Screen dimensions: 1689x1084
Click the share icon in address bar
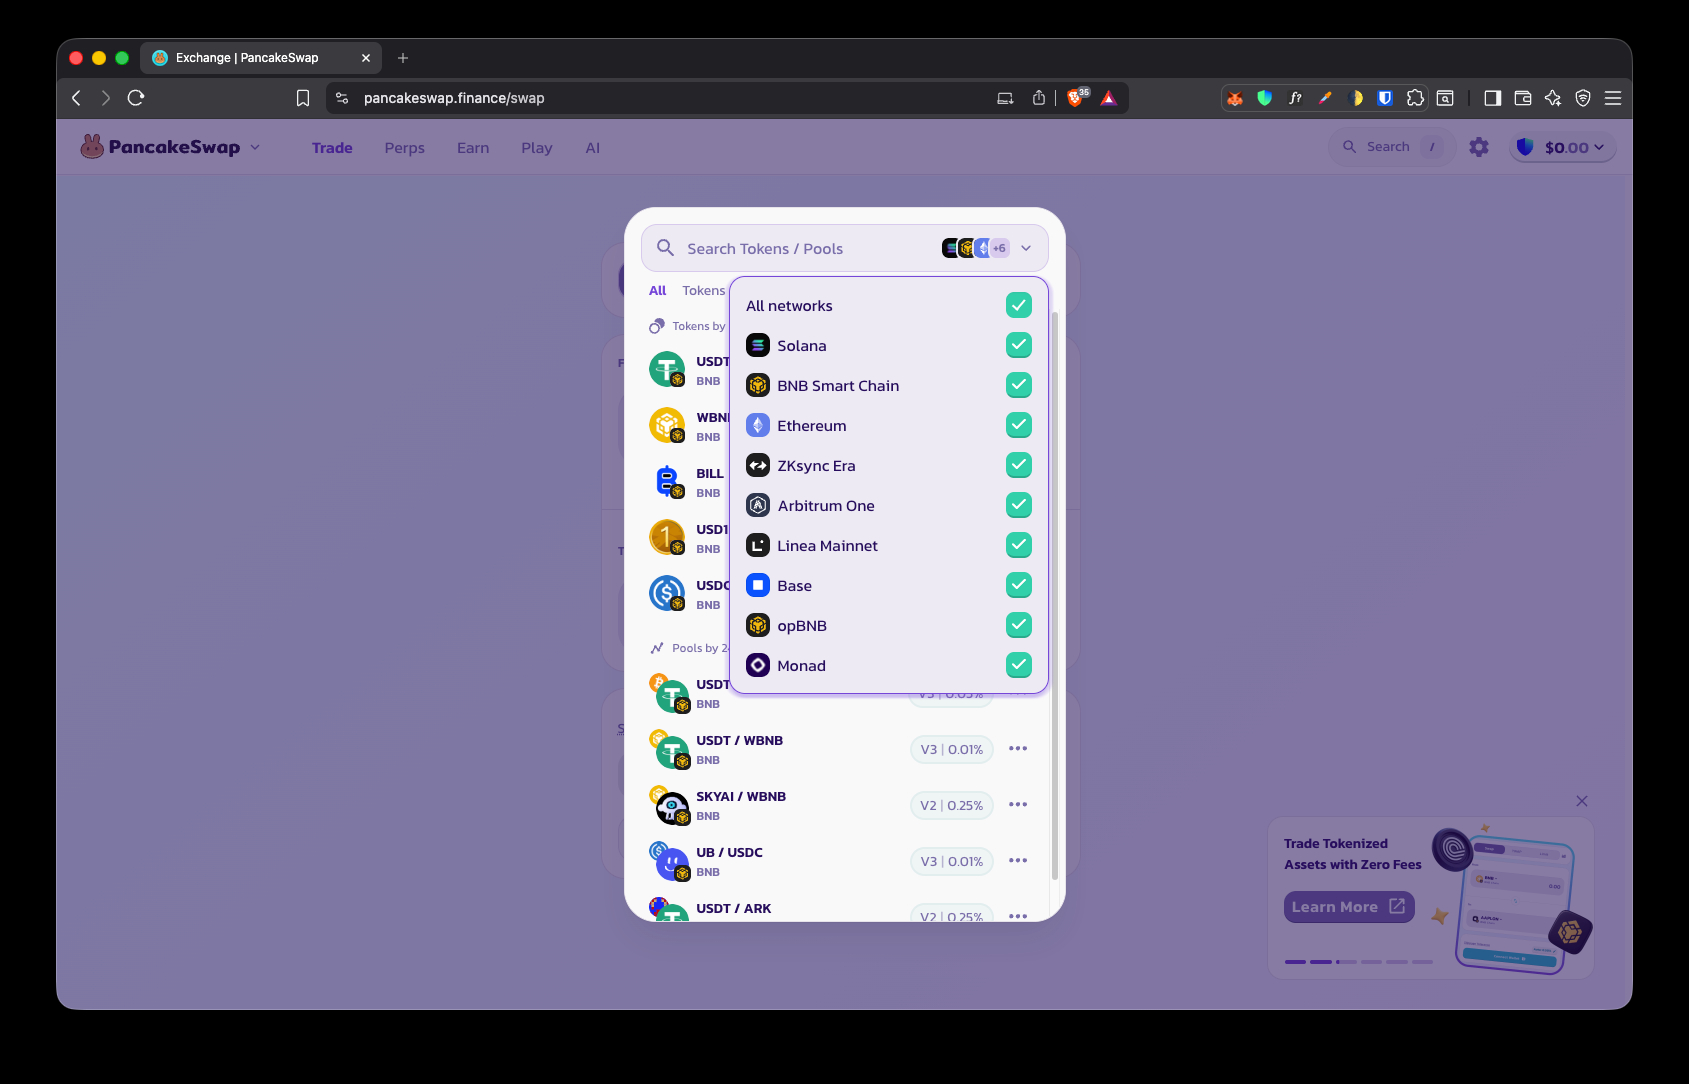pos(1039,98)
